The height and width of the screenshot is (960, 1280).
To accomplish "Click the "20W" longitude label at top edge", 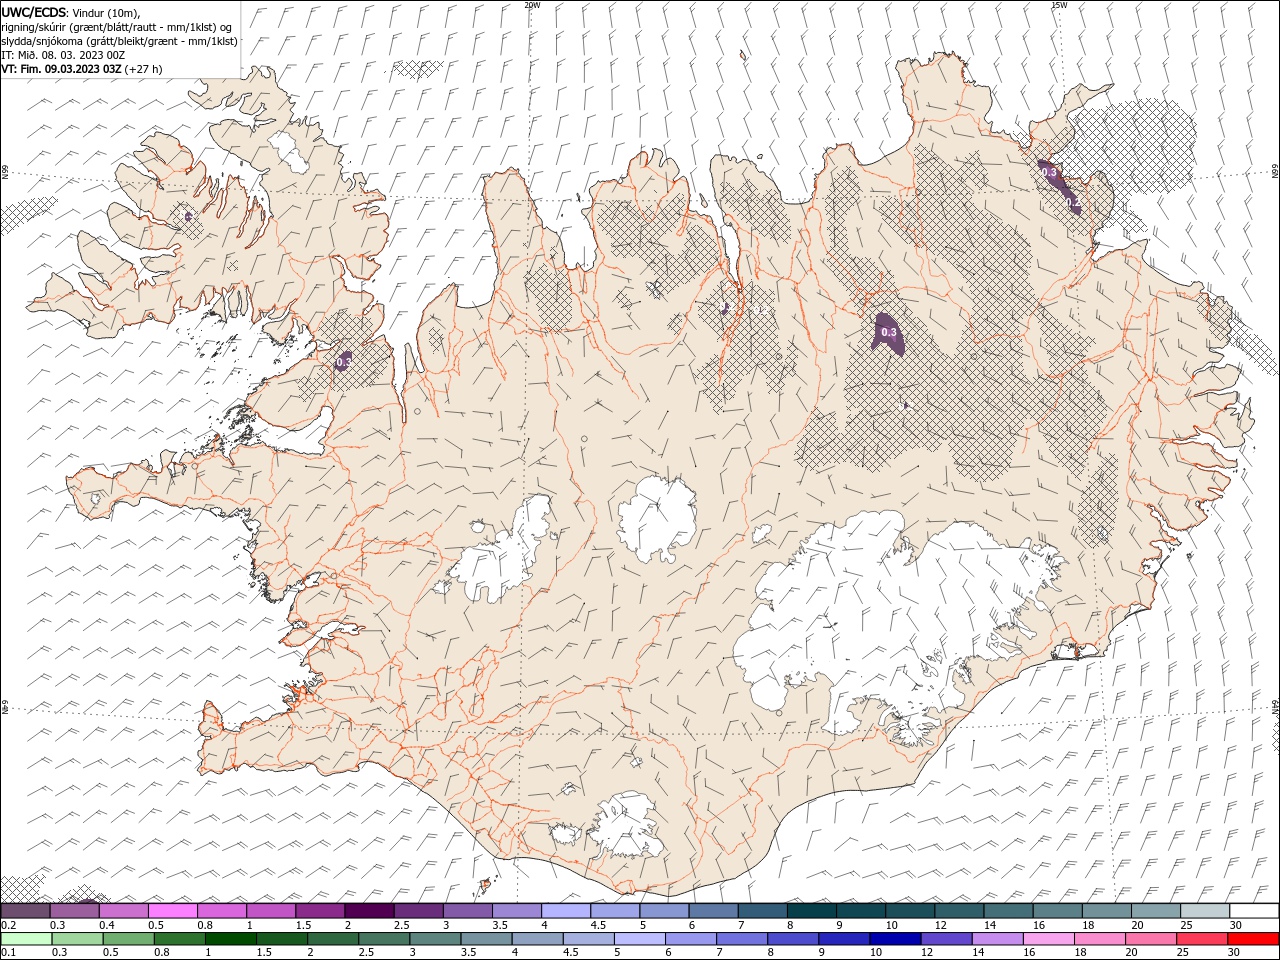I will click(x=532, y=5).
